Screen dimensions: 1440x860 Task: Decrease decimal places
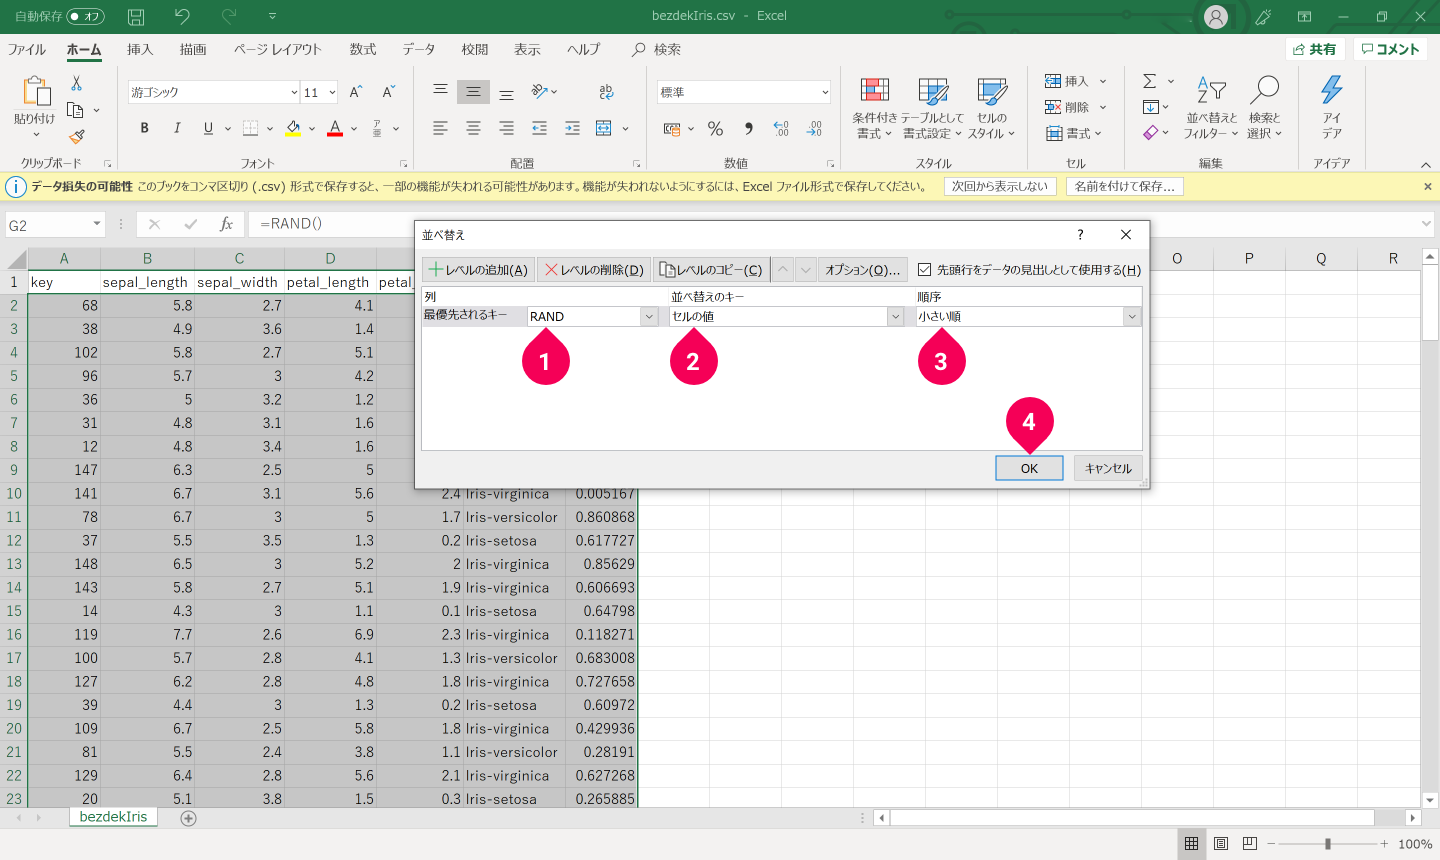[814, 128]
